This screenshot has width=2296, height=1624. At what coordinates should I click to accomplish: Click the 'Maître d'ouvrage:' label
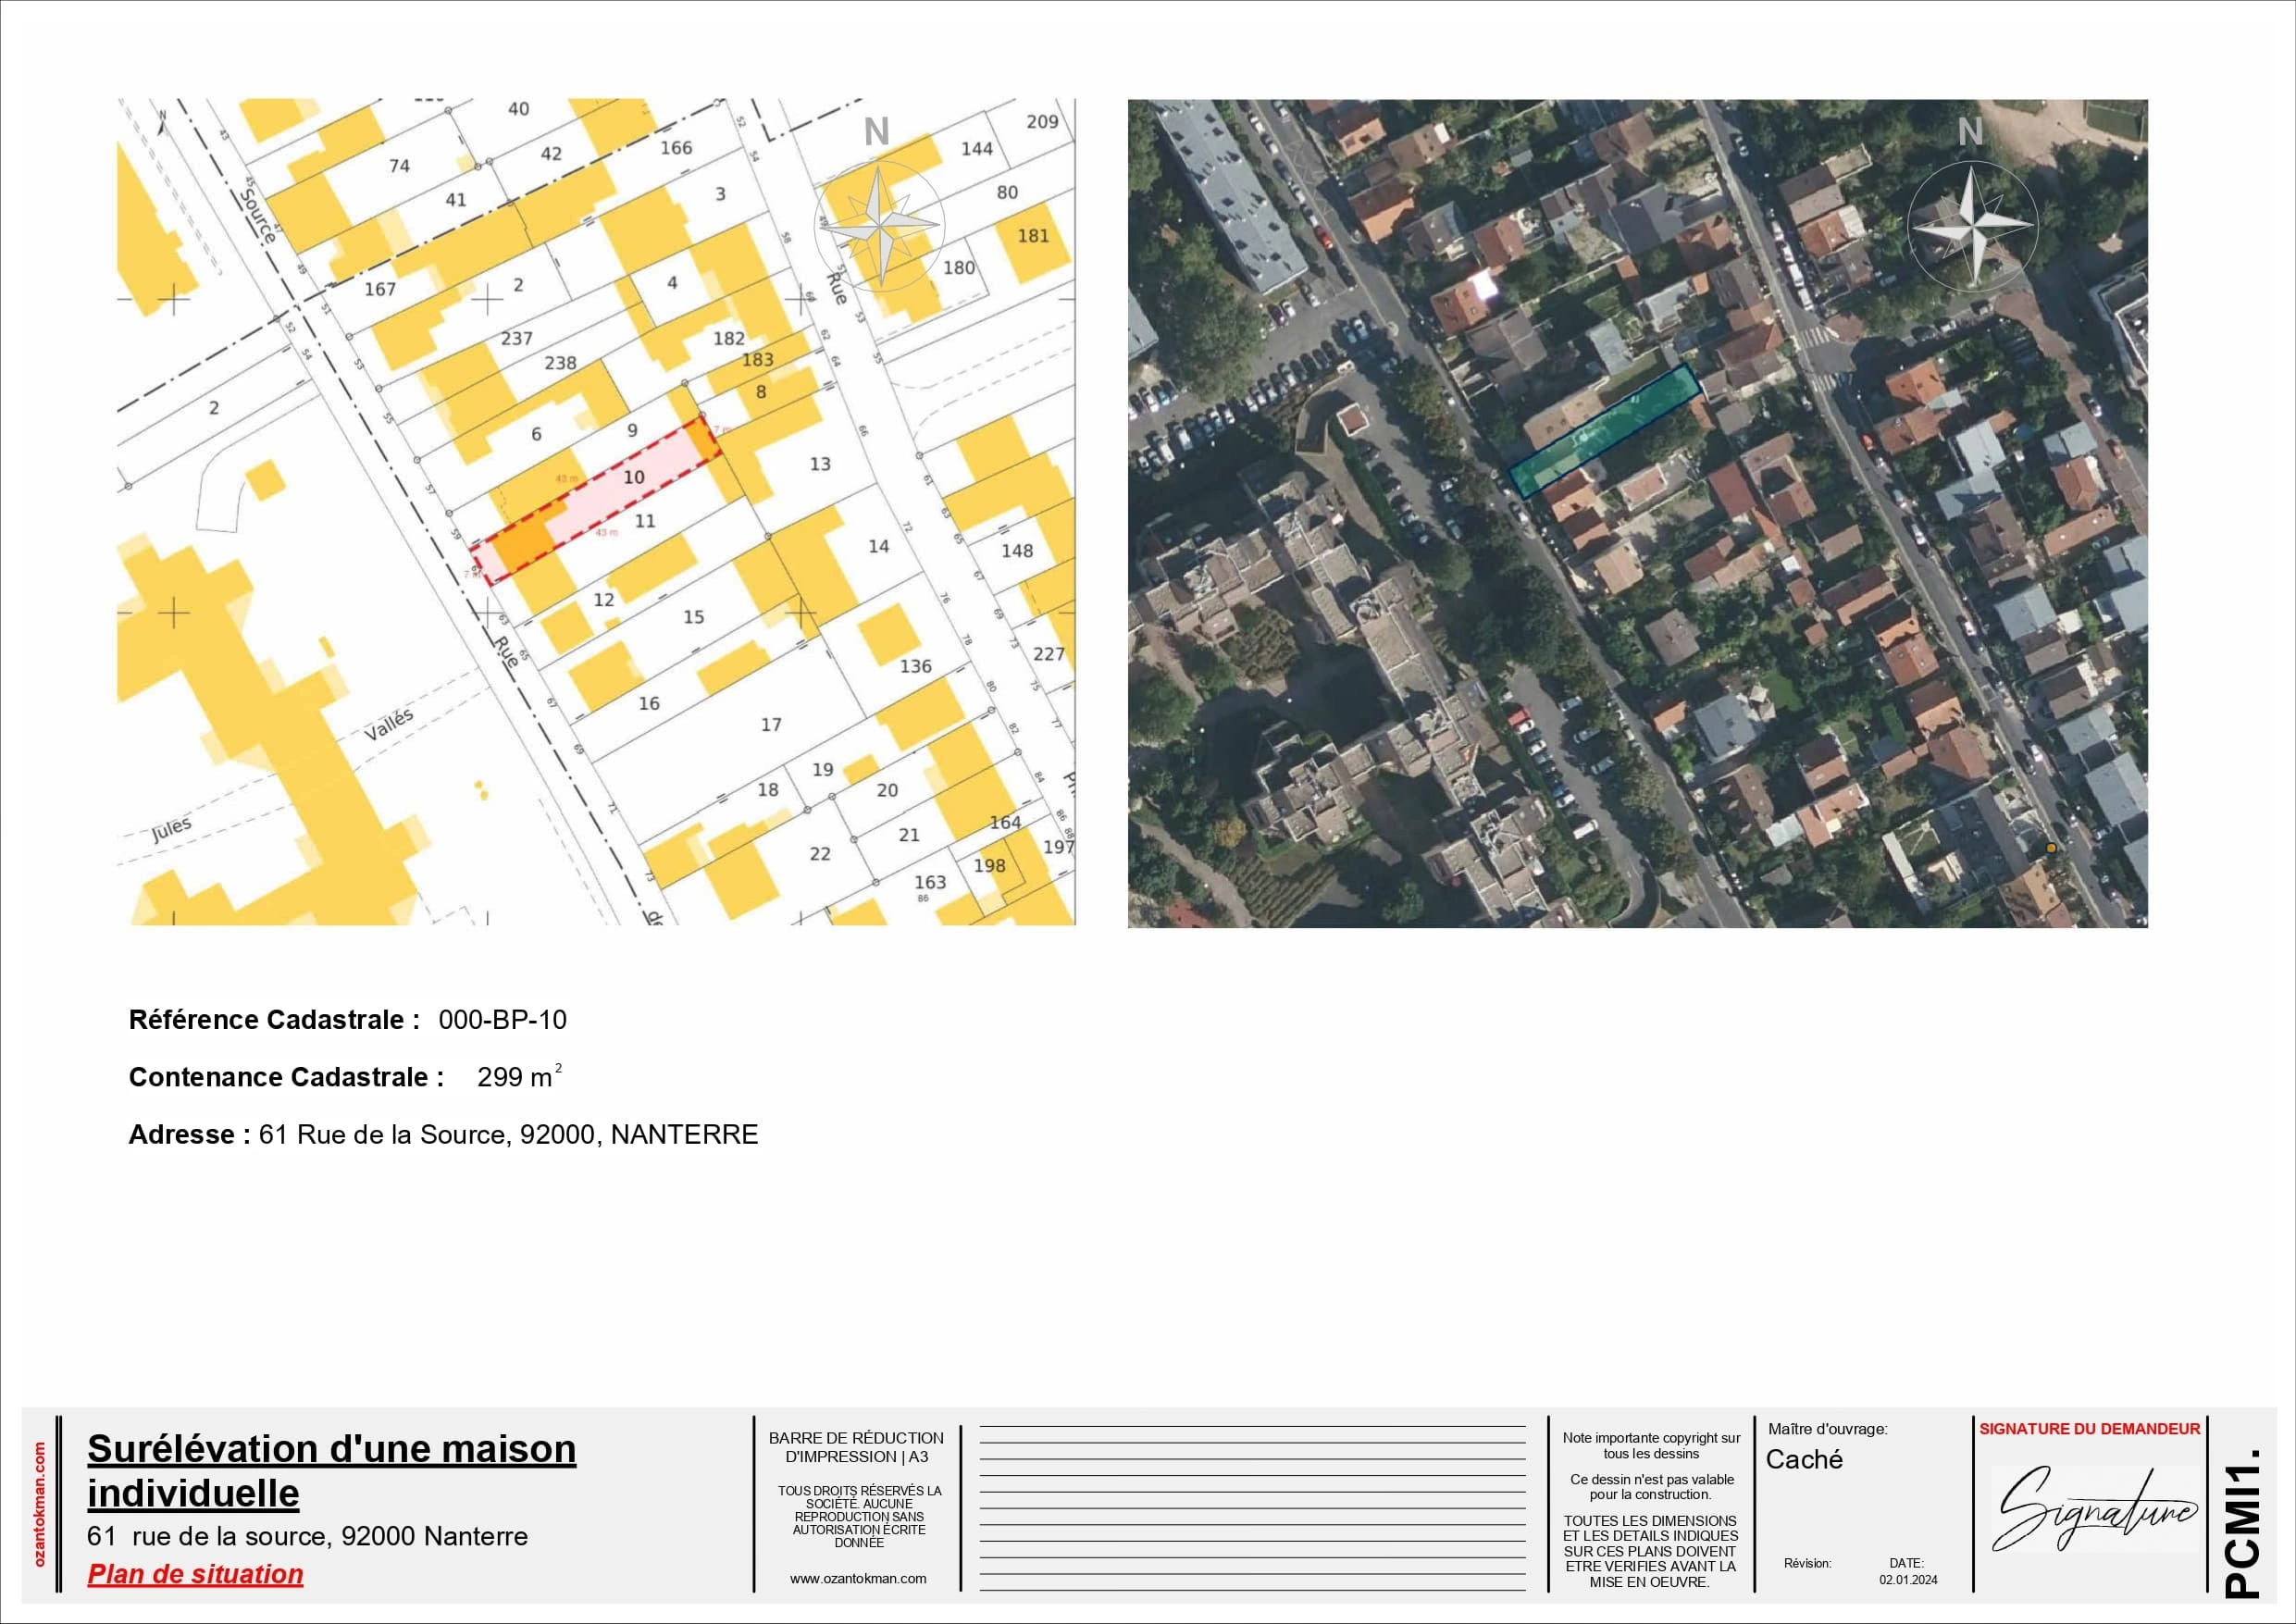coord(1827,1429)
